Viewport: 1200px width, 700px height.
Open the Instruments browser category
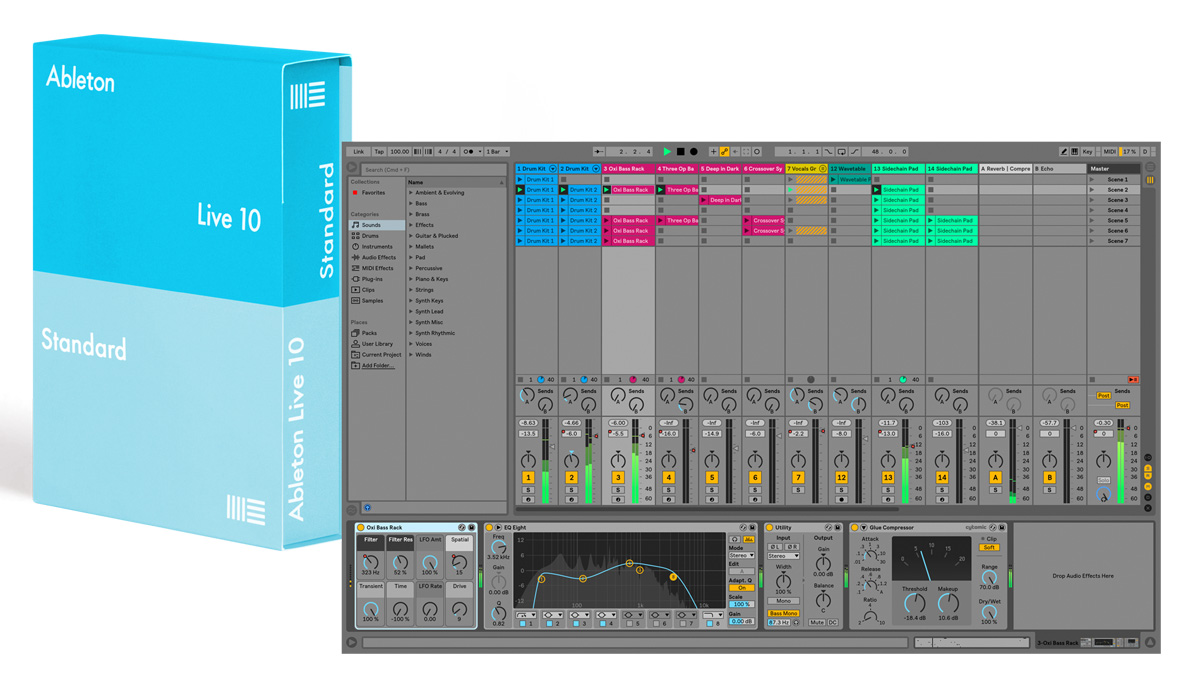376,247
